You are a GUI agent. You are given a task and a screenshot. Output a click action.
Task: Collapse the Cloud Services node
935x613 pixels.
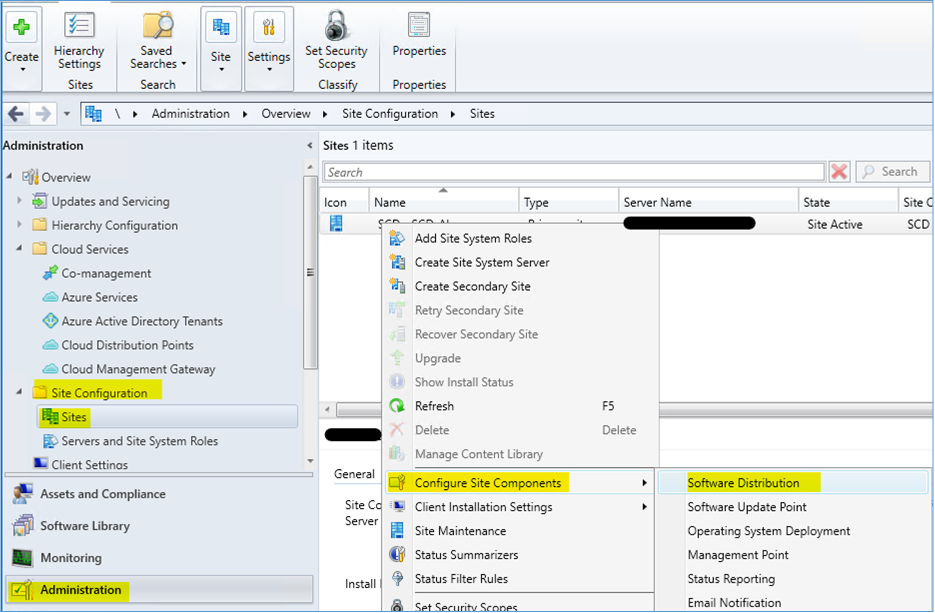click(20, 248)
